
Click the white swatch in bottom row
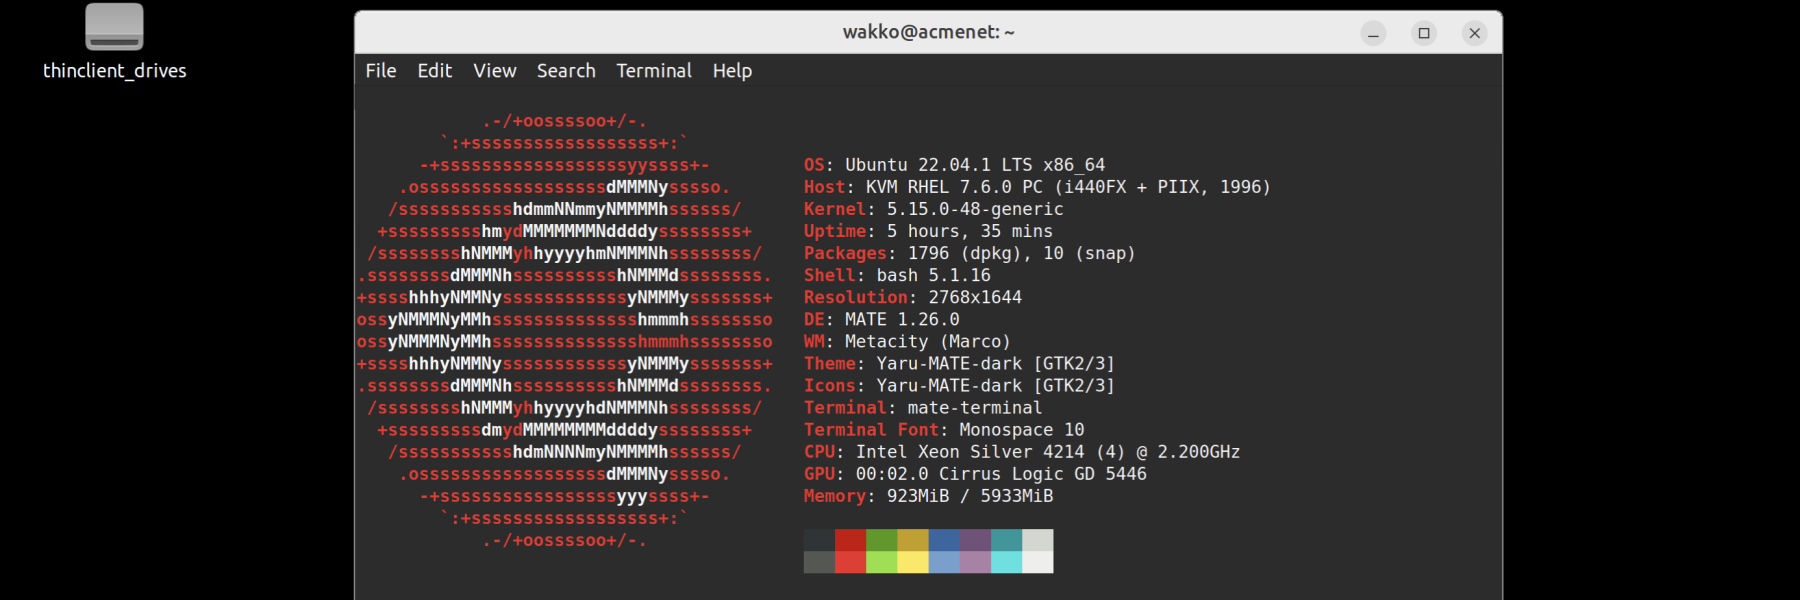tap(1037, 562)
